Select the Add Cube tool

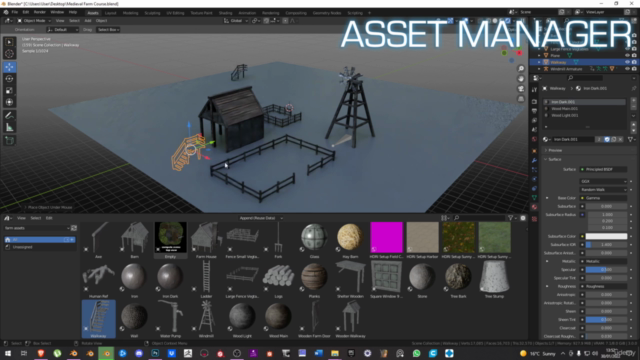click(9, 141)
